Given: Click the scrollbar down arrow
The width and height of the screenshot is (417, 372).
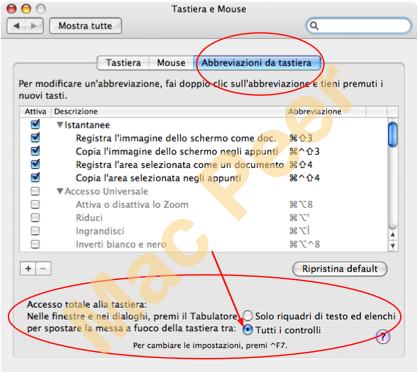Looking at the screenshot, I should (x=393, y=246).
